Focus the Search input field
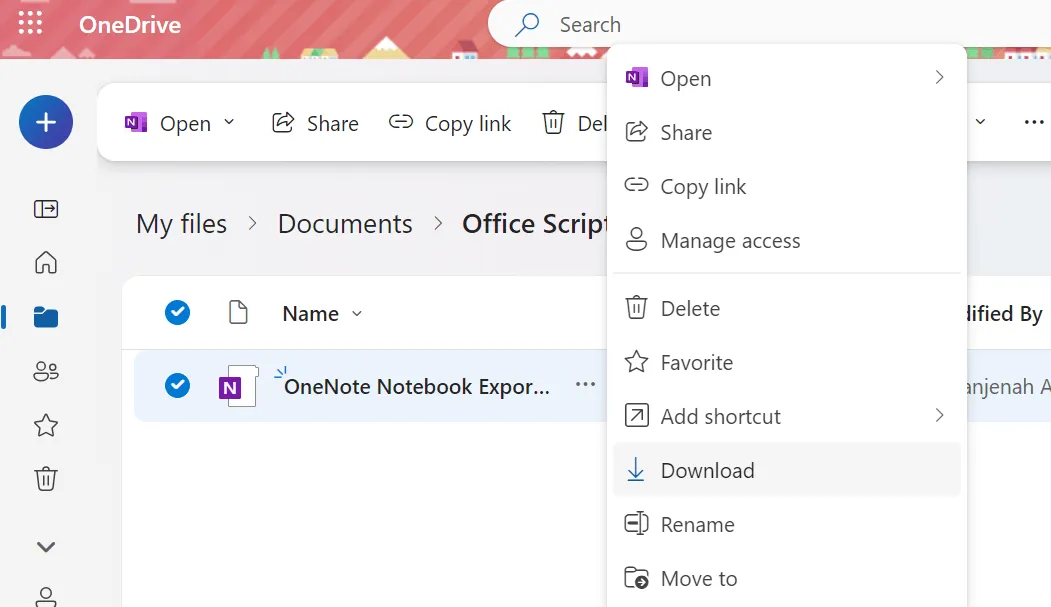Screen dimensions: 1051x607 pyautogui.click(x=771, y=25)
